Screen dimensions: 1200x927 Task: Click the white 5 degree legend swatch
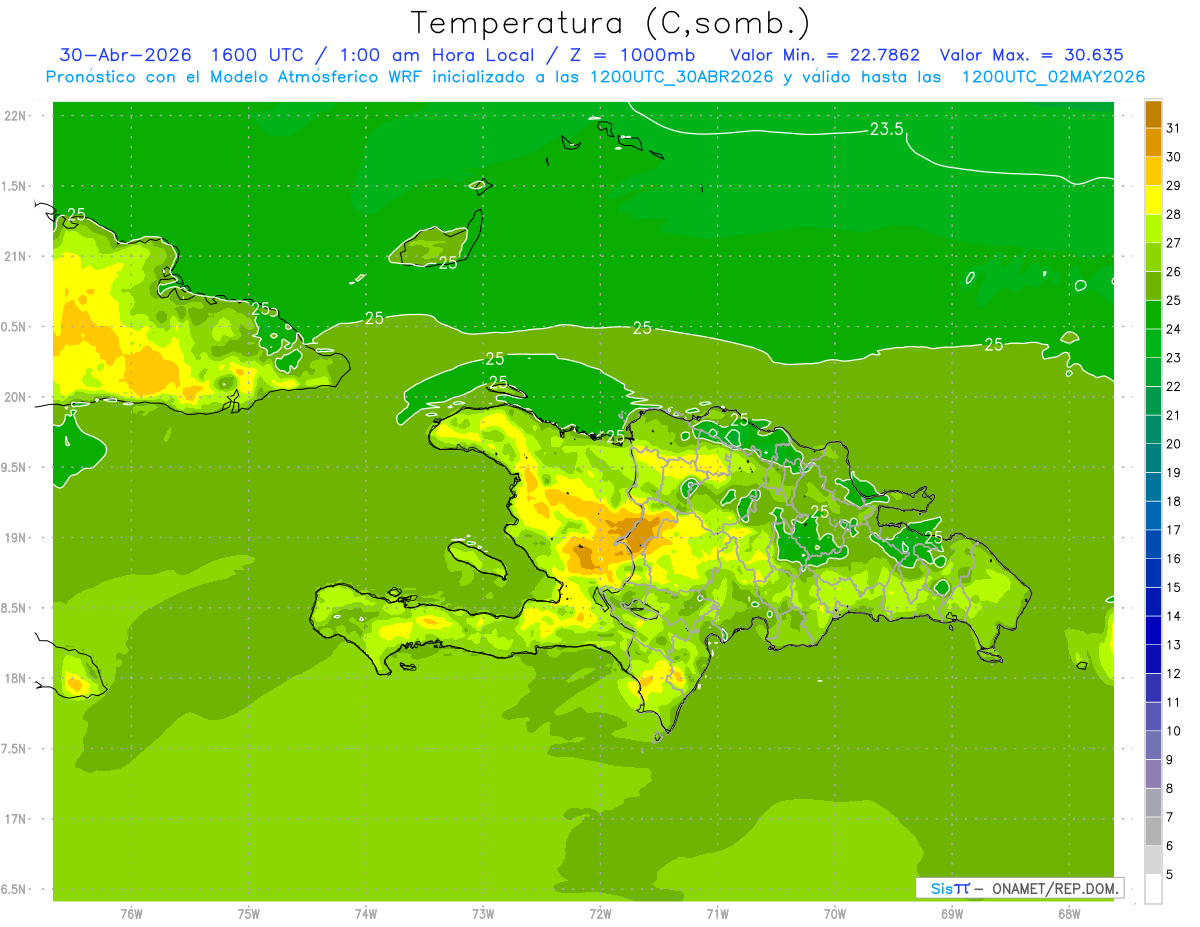1153,889
